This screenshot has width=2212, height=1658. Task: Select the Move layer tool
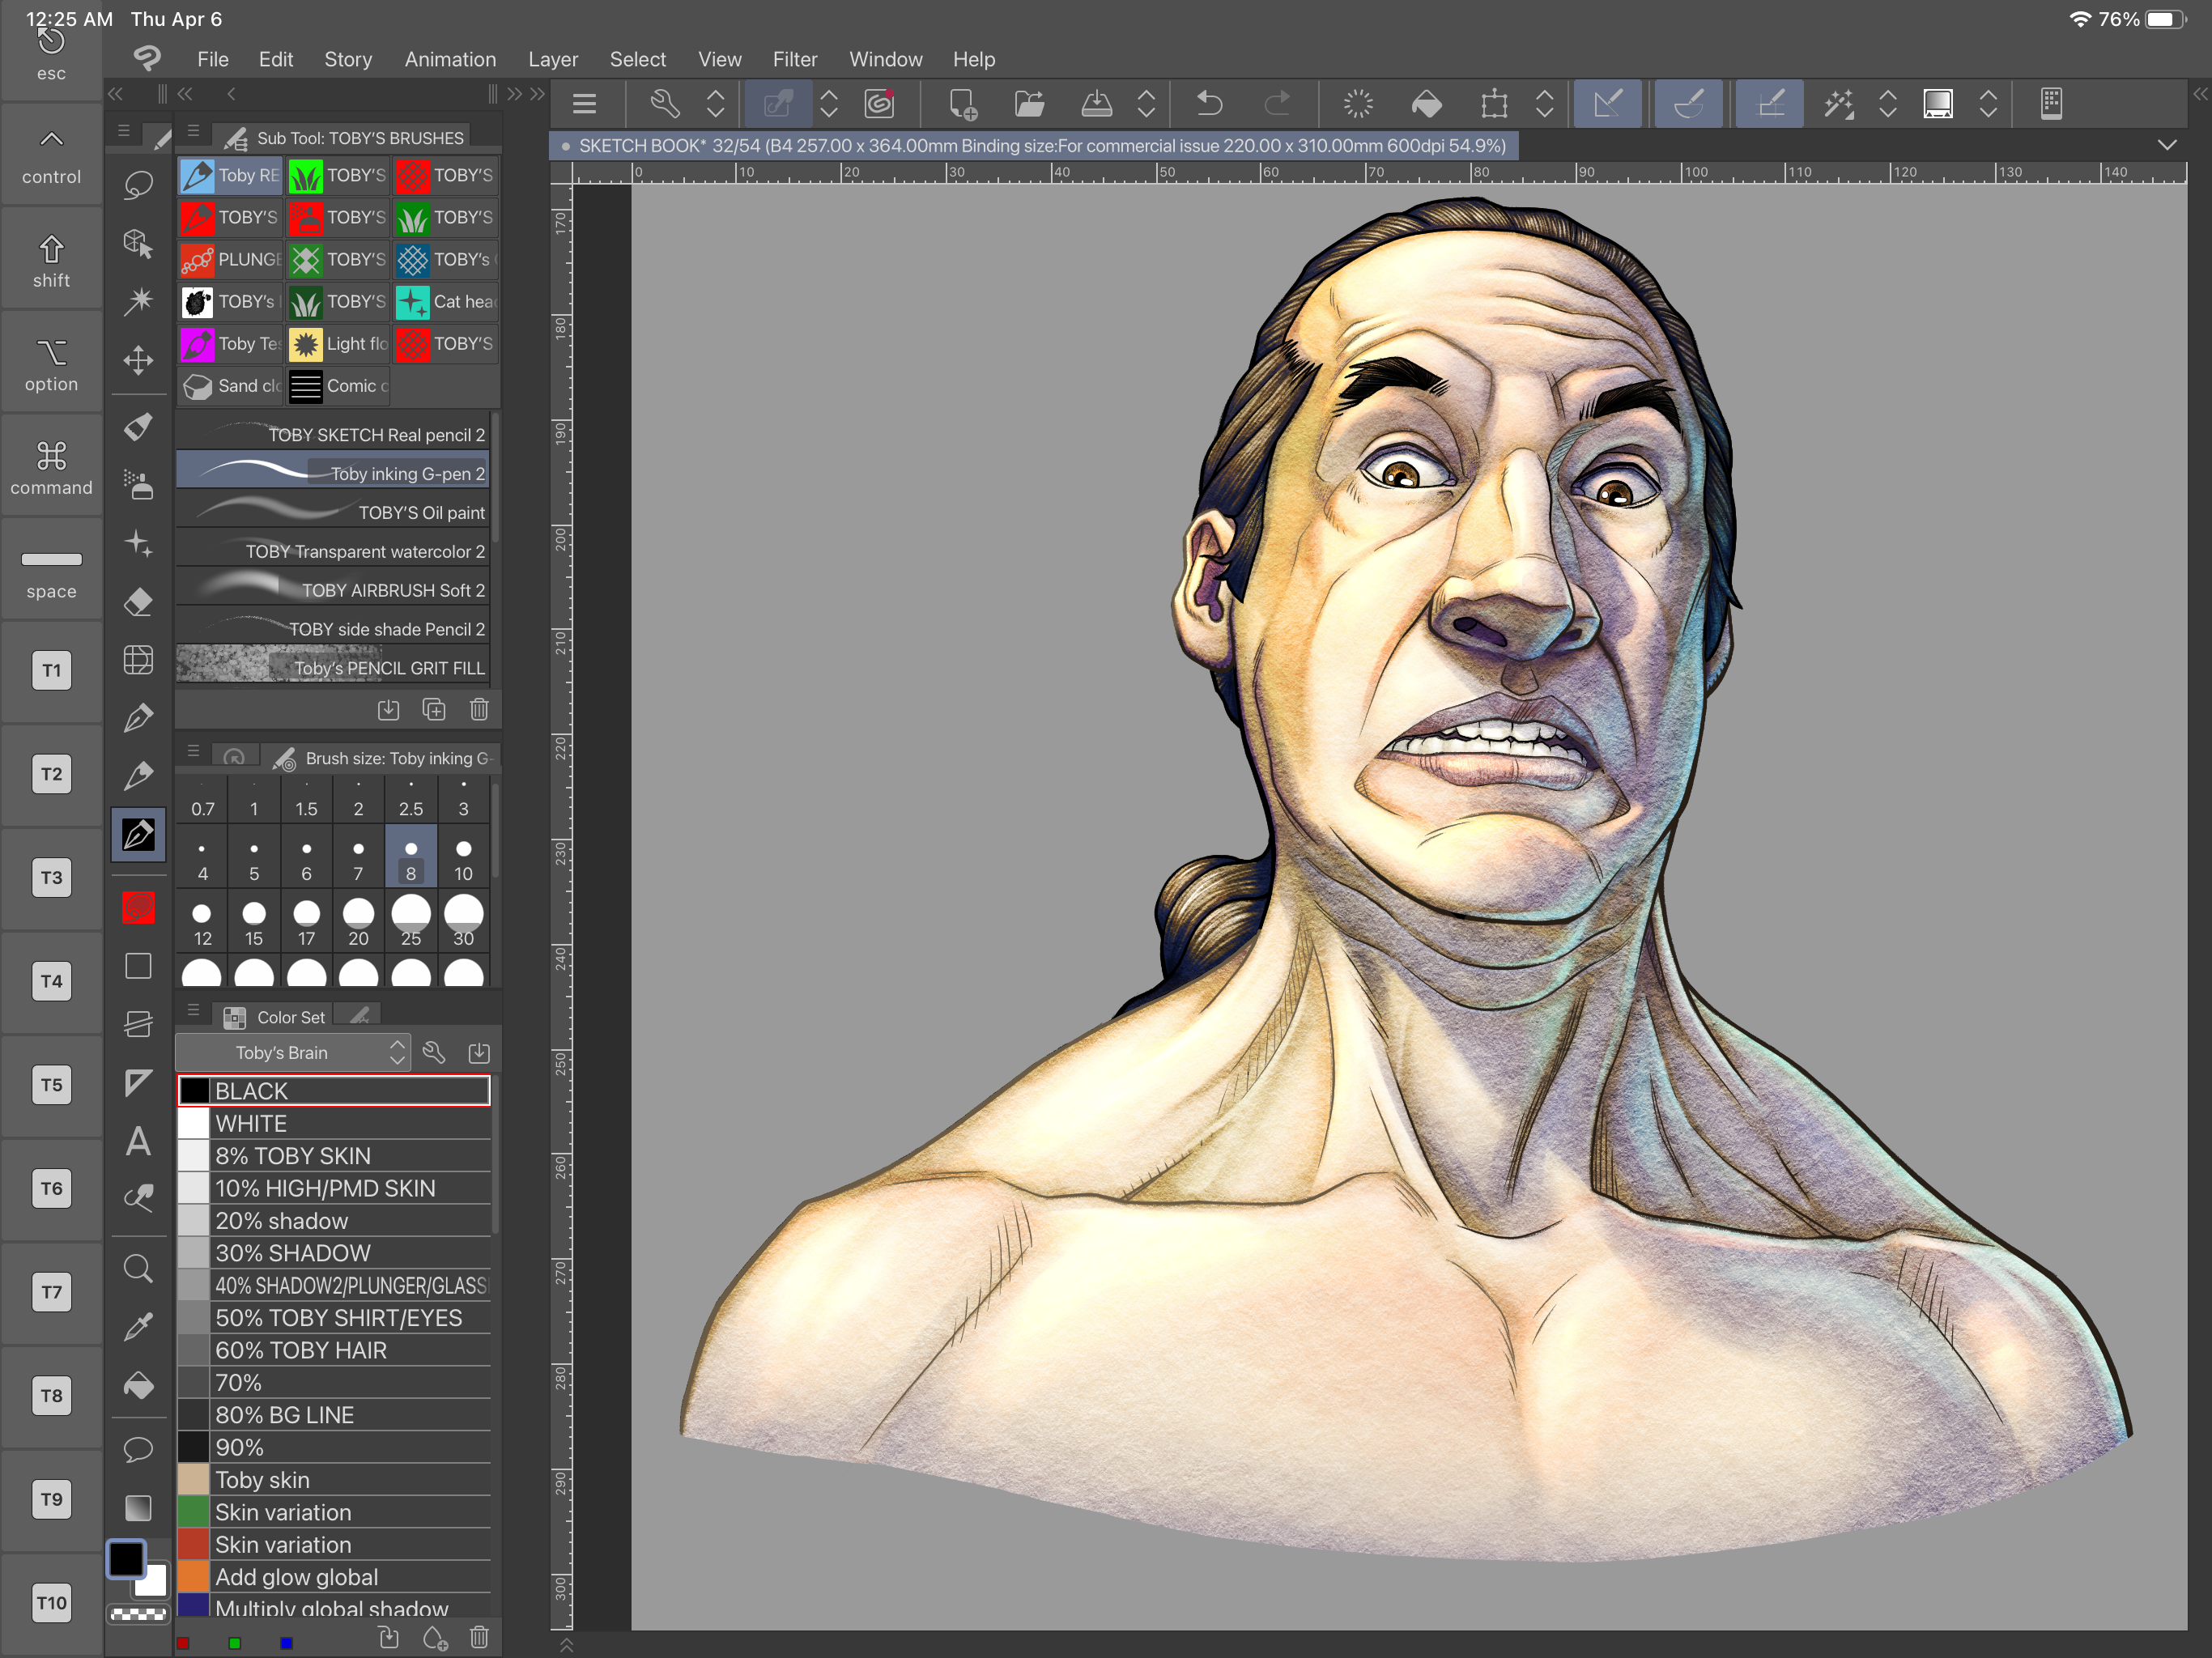coord(138,360)
